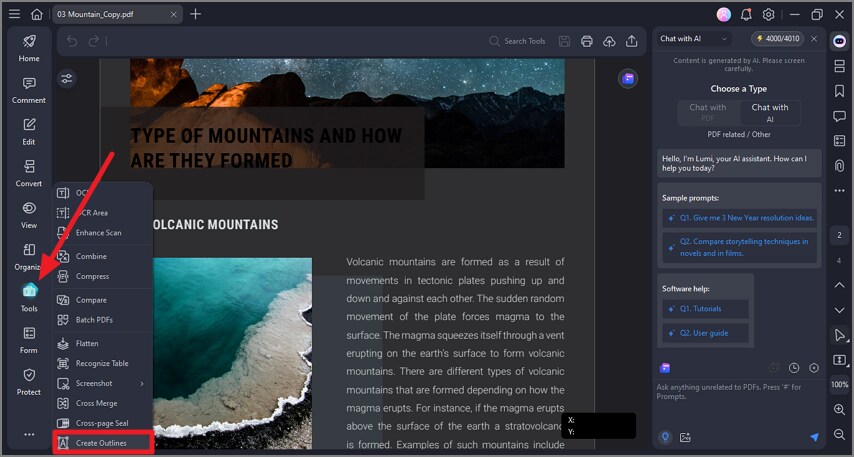The height and width of the screenshot is (457, 854).
Task: Click the Search Tools field
Action: (x=517, y=41)
